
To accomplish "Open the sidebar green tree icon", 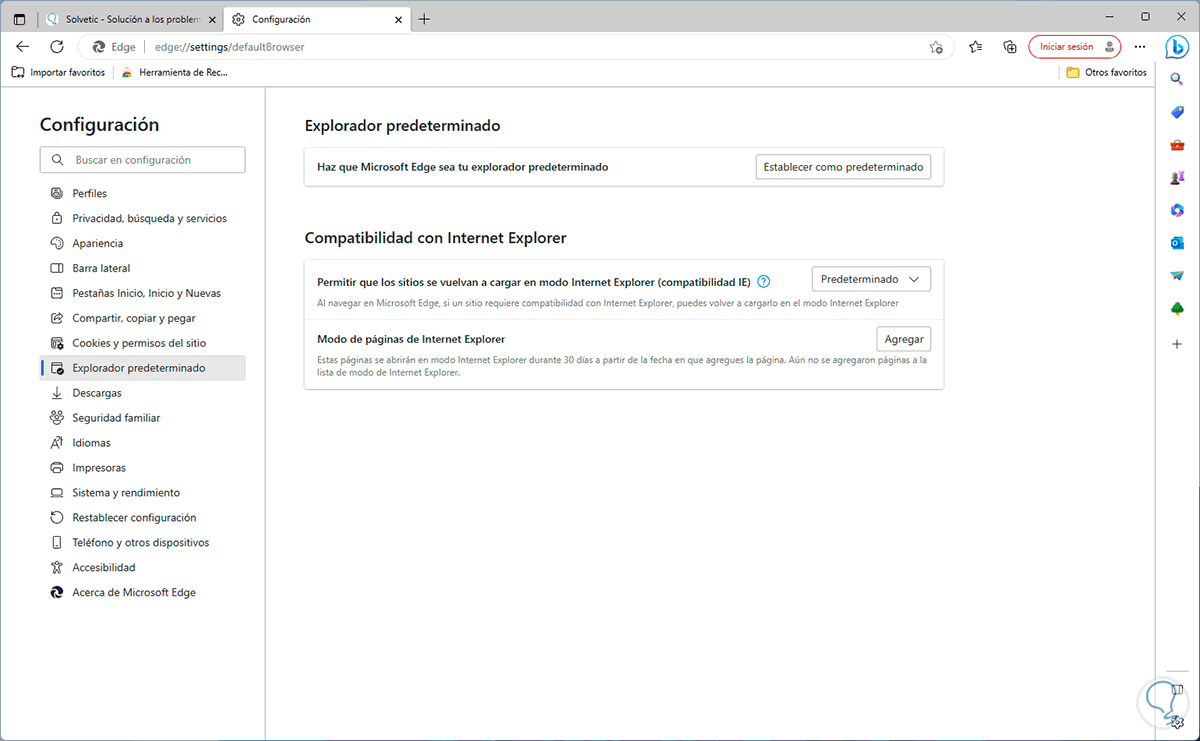I will [x=1177, y=309].
